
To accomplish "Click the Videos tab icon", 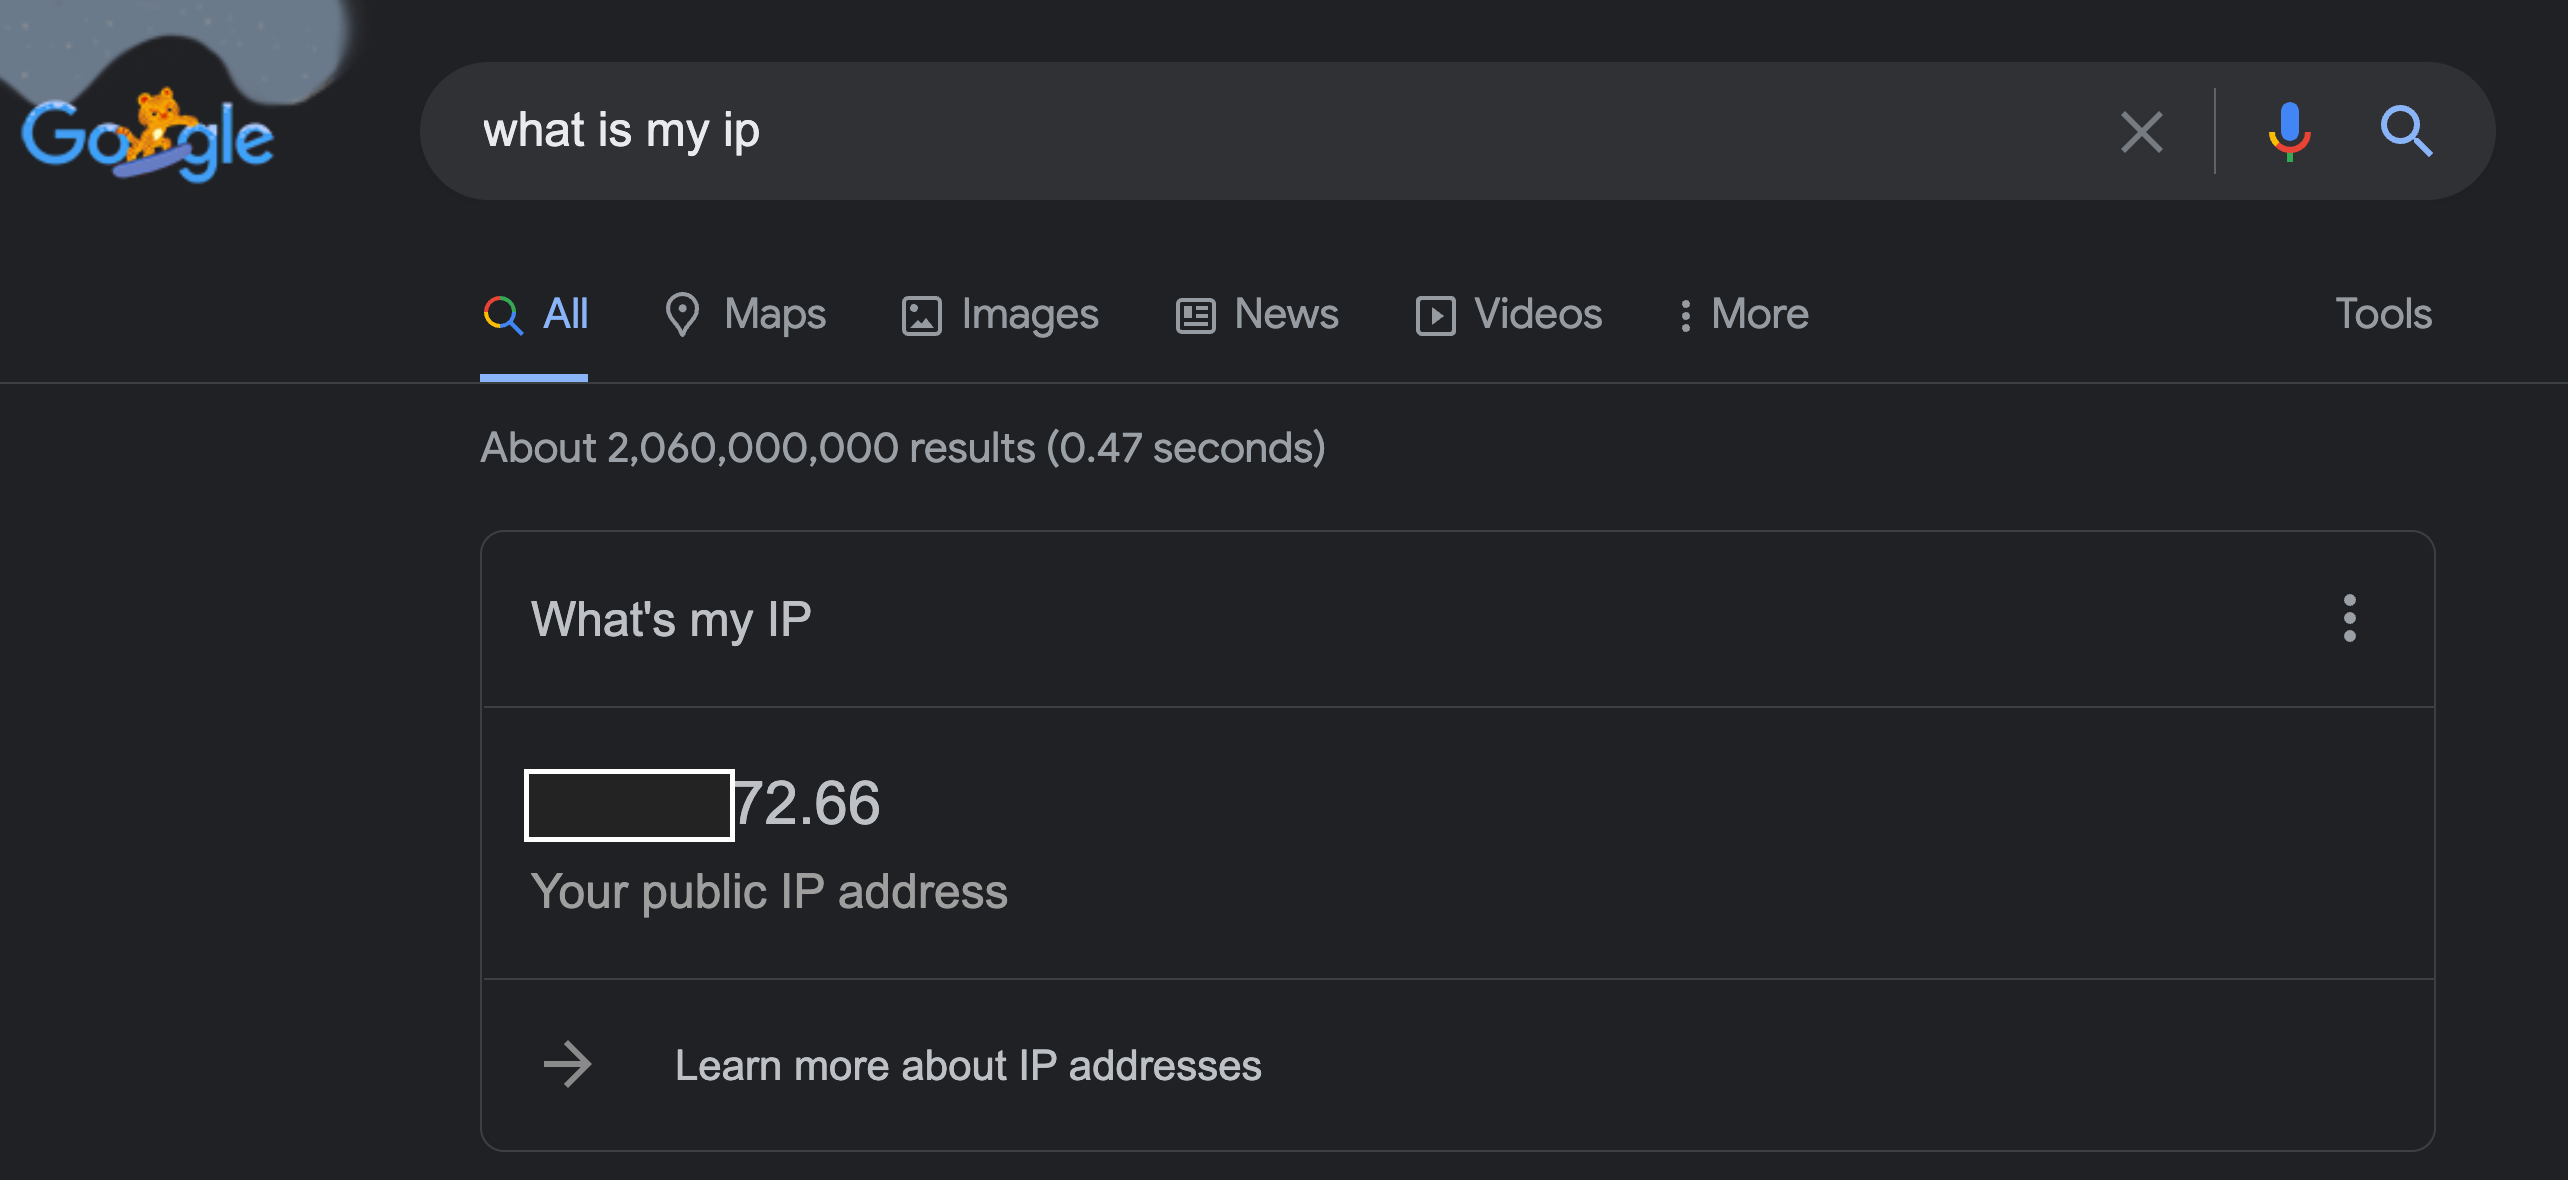I will point(1438,313).
